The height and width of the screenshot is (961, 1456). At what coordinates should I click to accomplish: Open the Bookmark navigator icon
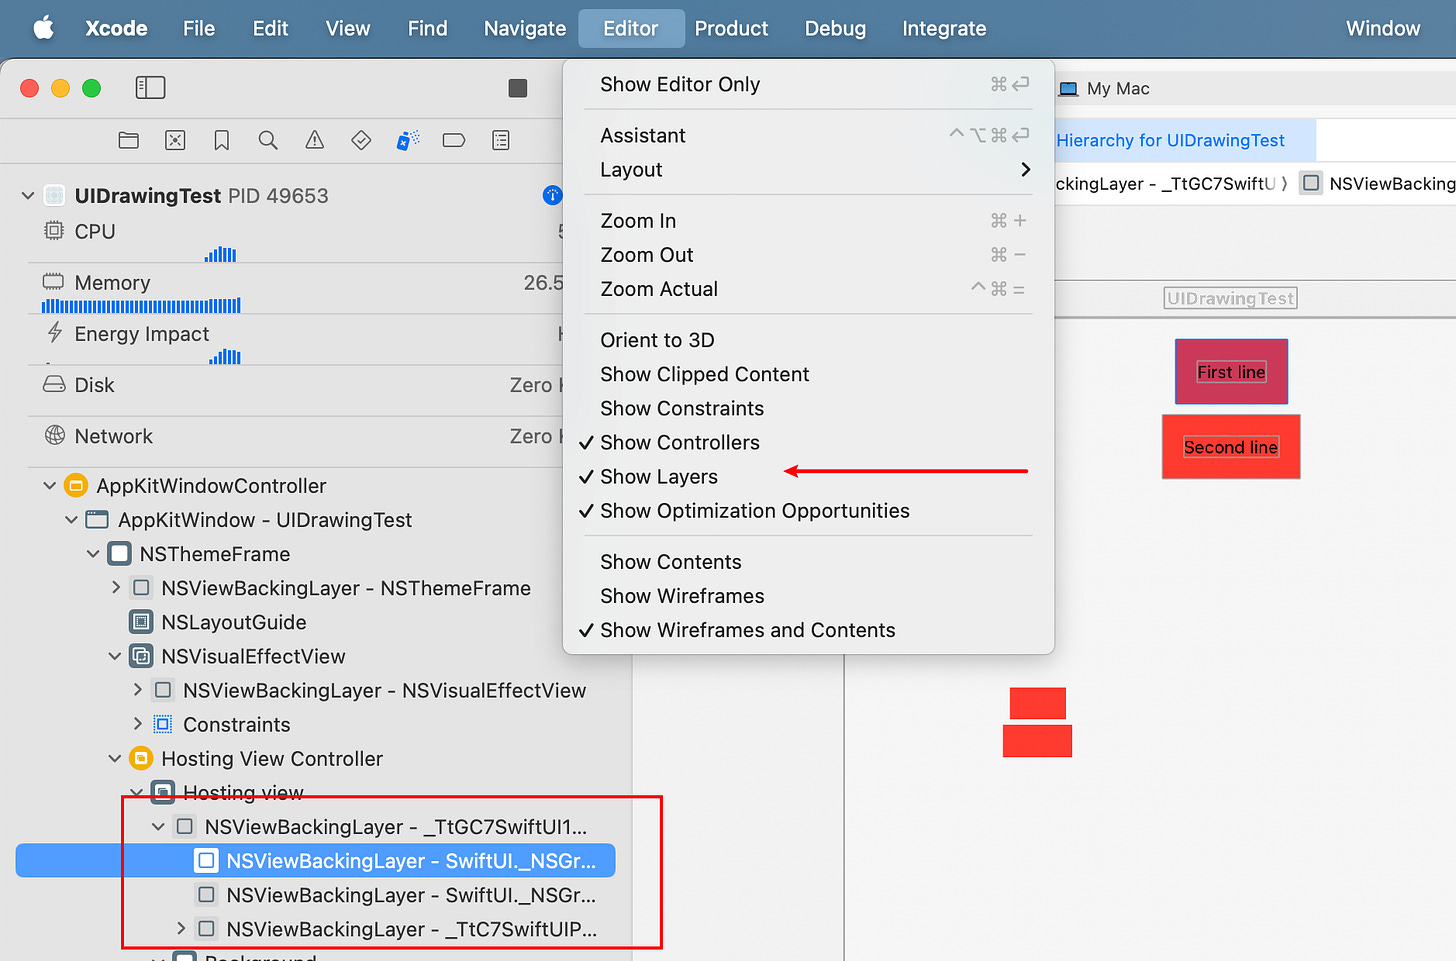(x=222, y=140)
